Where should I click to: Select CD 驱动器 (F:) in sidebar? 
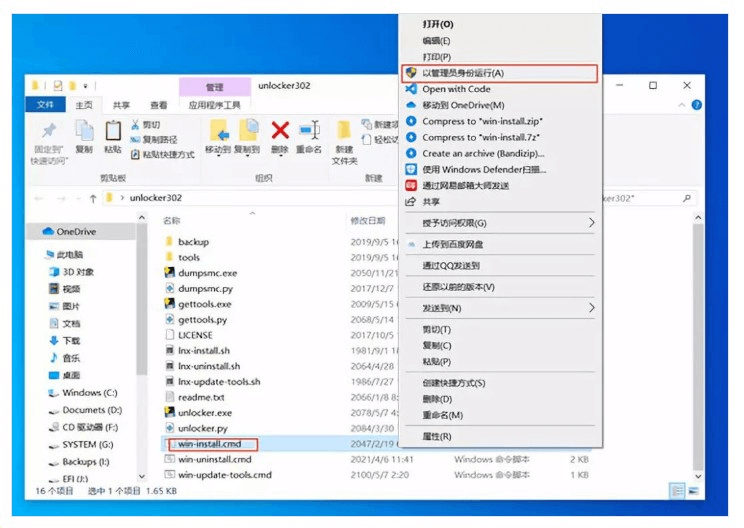pos(84,427)
